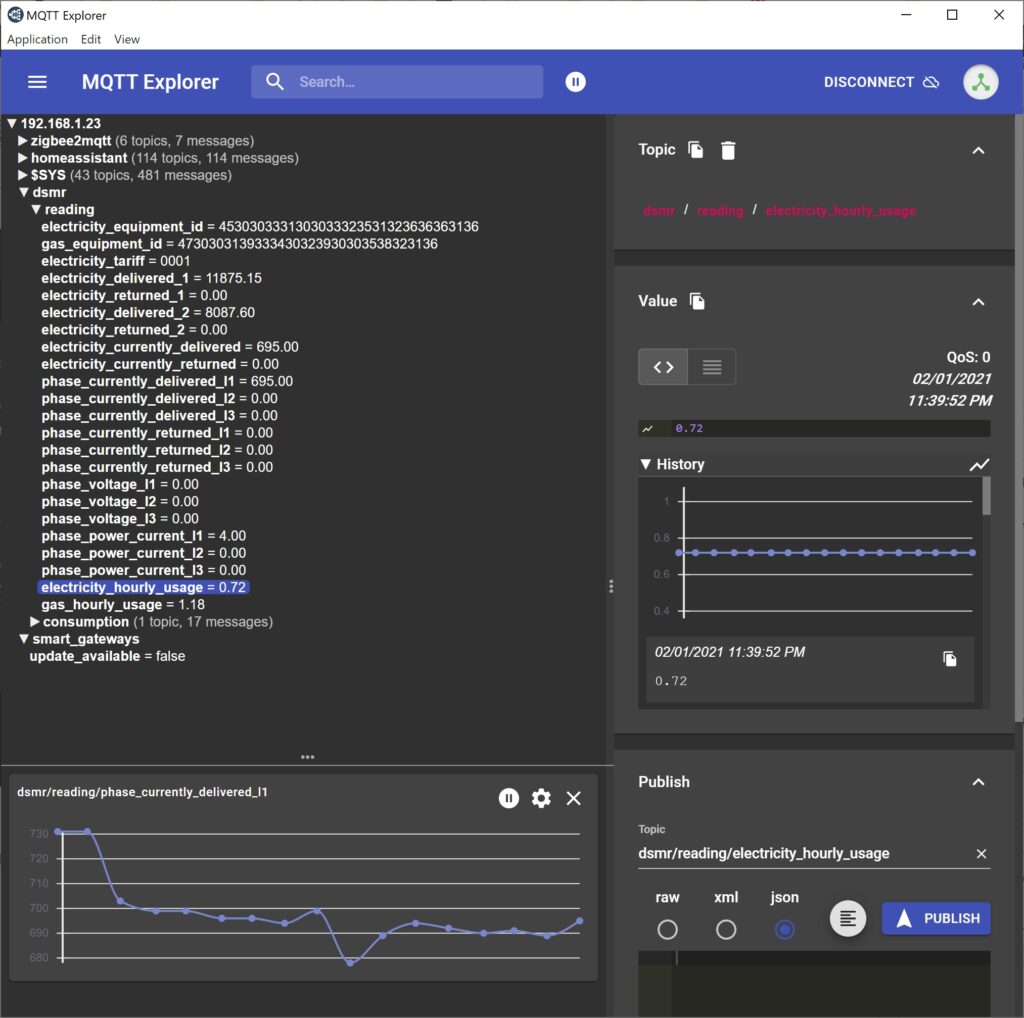Open chart settings gear icon
This screenshot has width=1024, height=1018.
click(541, 798)
